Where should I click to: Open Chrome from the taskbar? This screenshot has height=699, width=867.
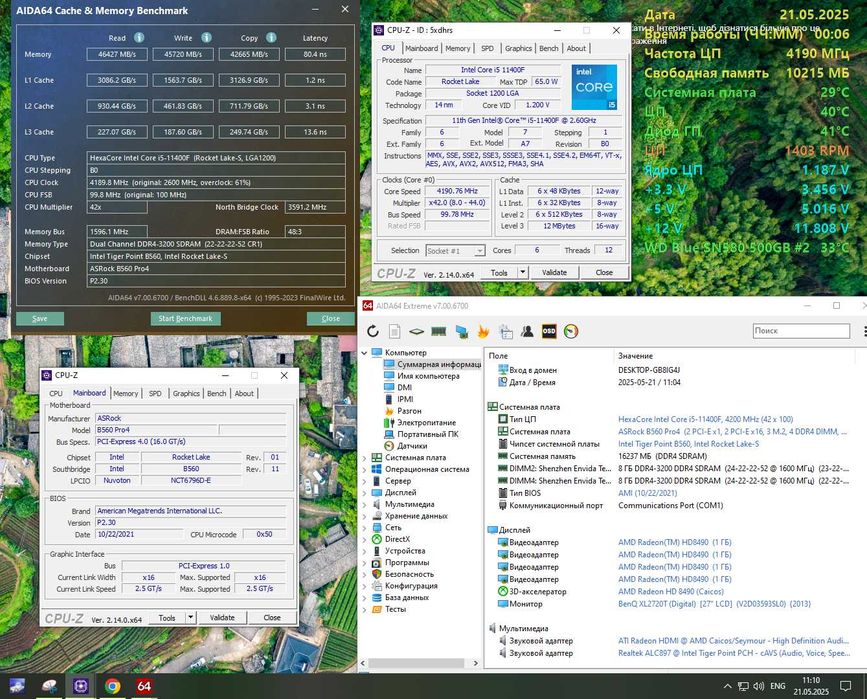click(112, 686)
